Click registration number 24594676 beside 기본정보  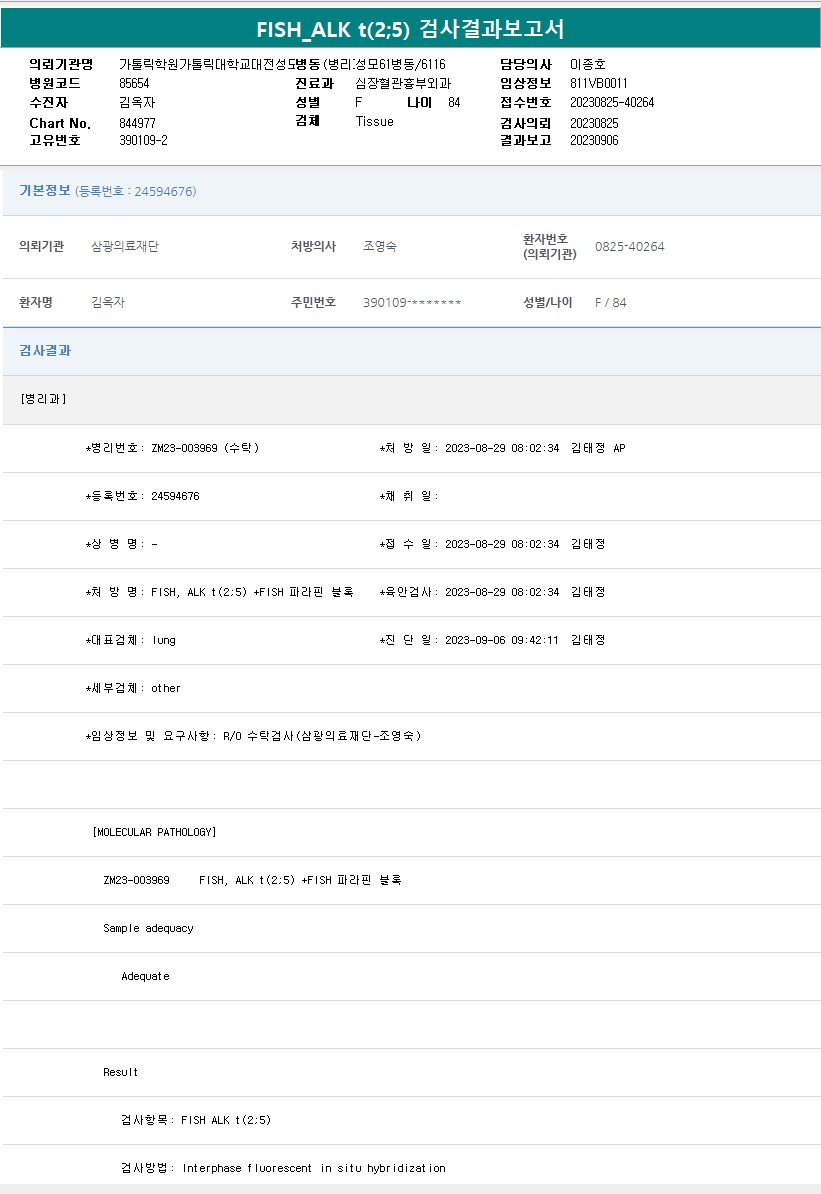[135, 191]
